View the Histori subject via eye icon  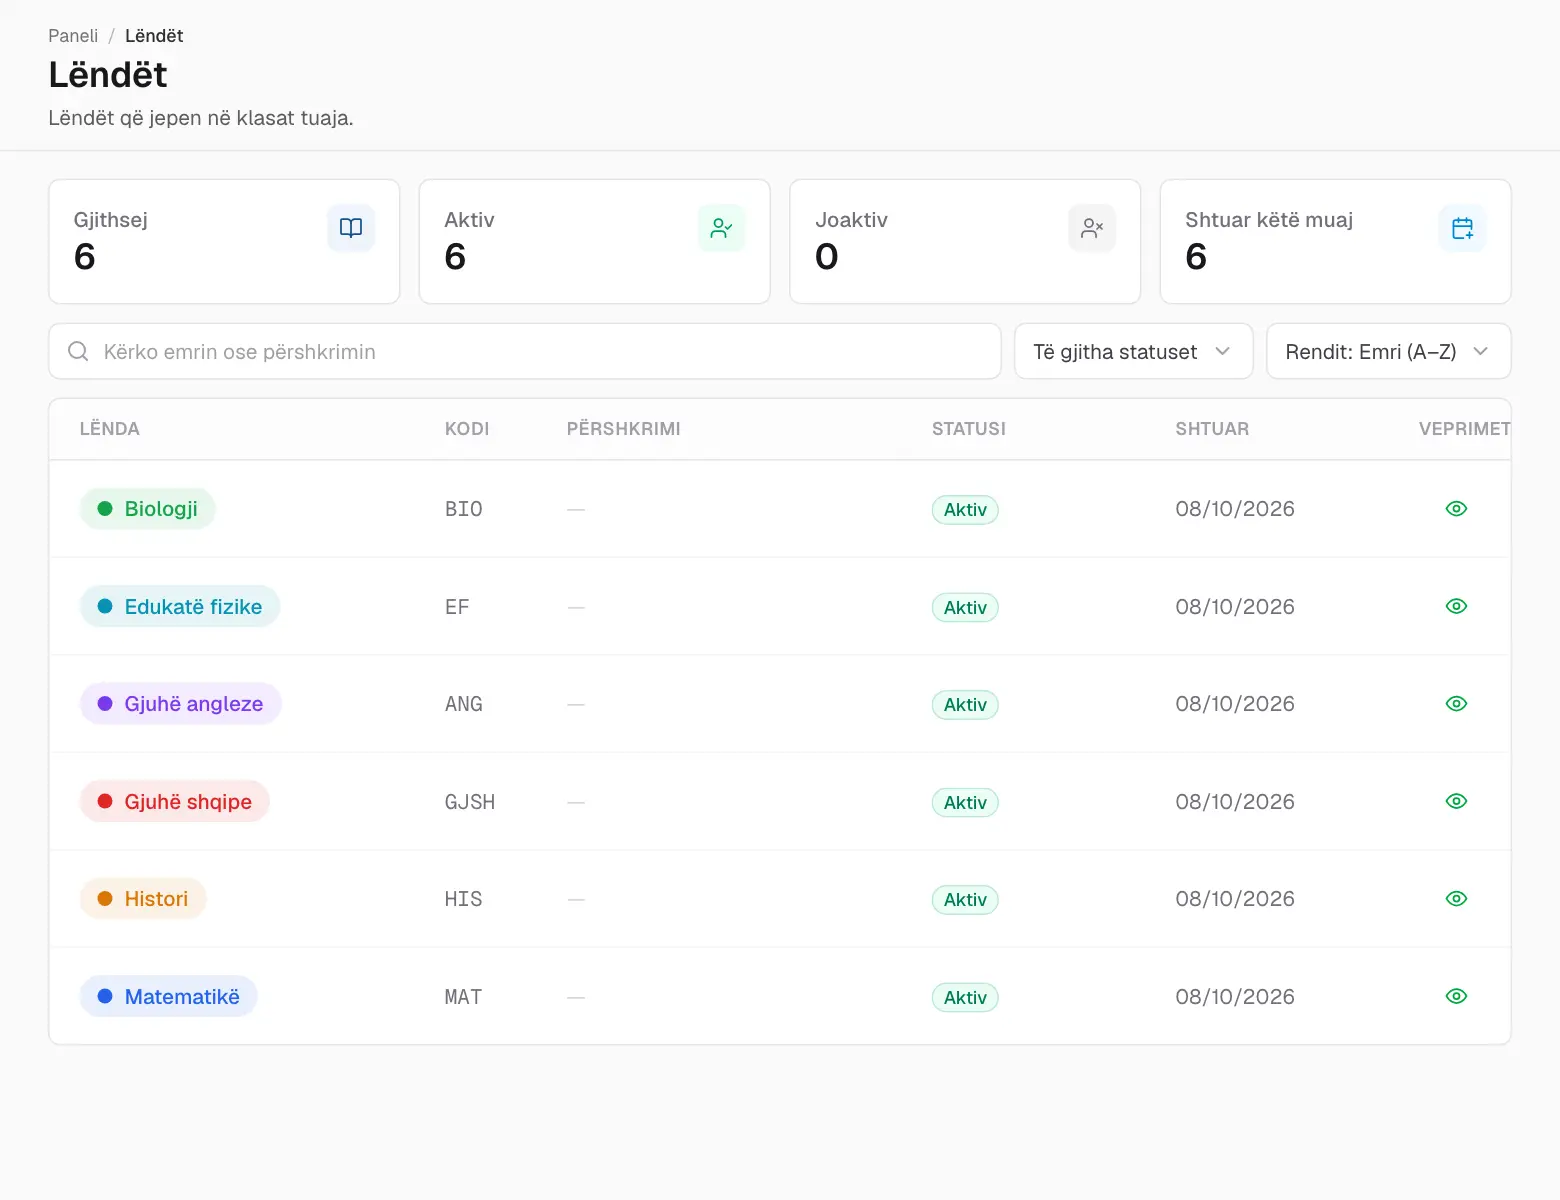1456,899
